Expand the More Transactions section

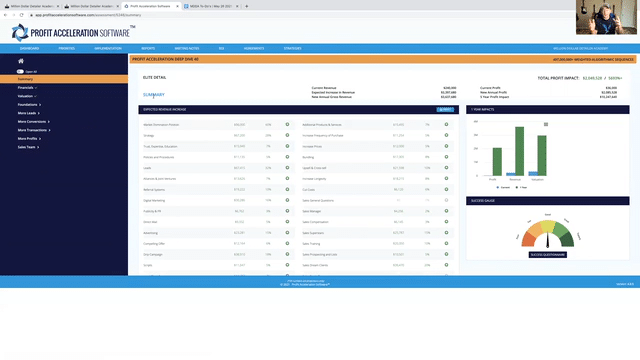(34, 130)
